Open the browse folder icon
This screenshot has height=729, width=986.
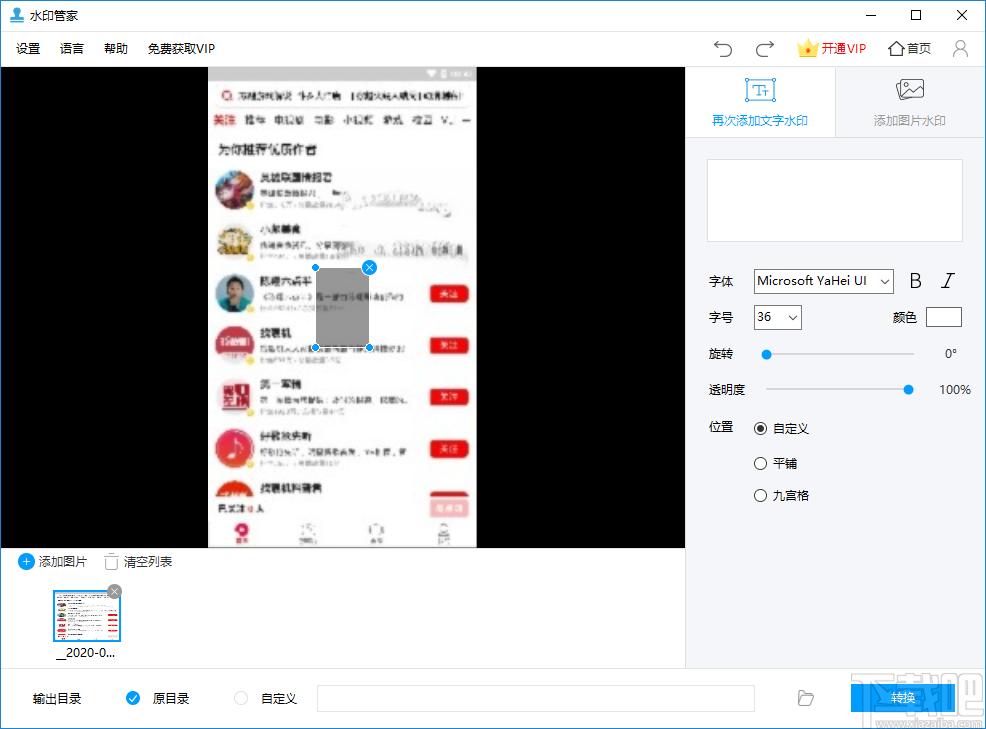tap(806, 698)
